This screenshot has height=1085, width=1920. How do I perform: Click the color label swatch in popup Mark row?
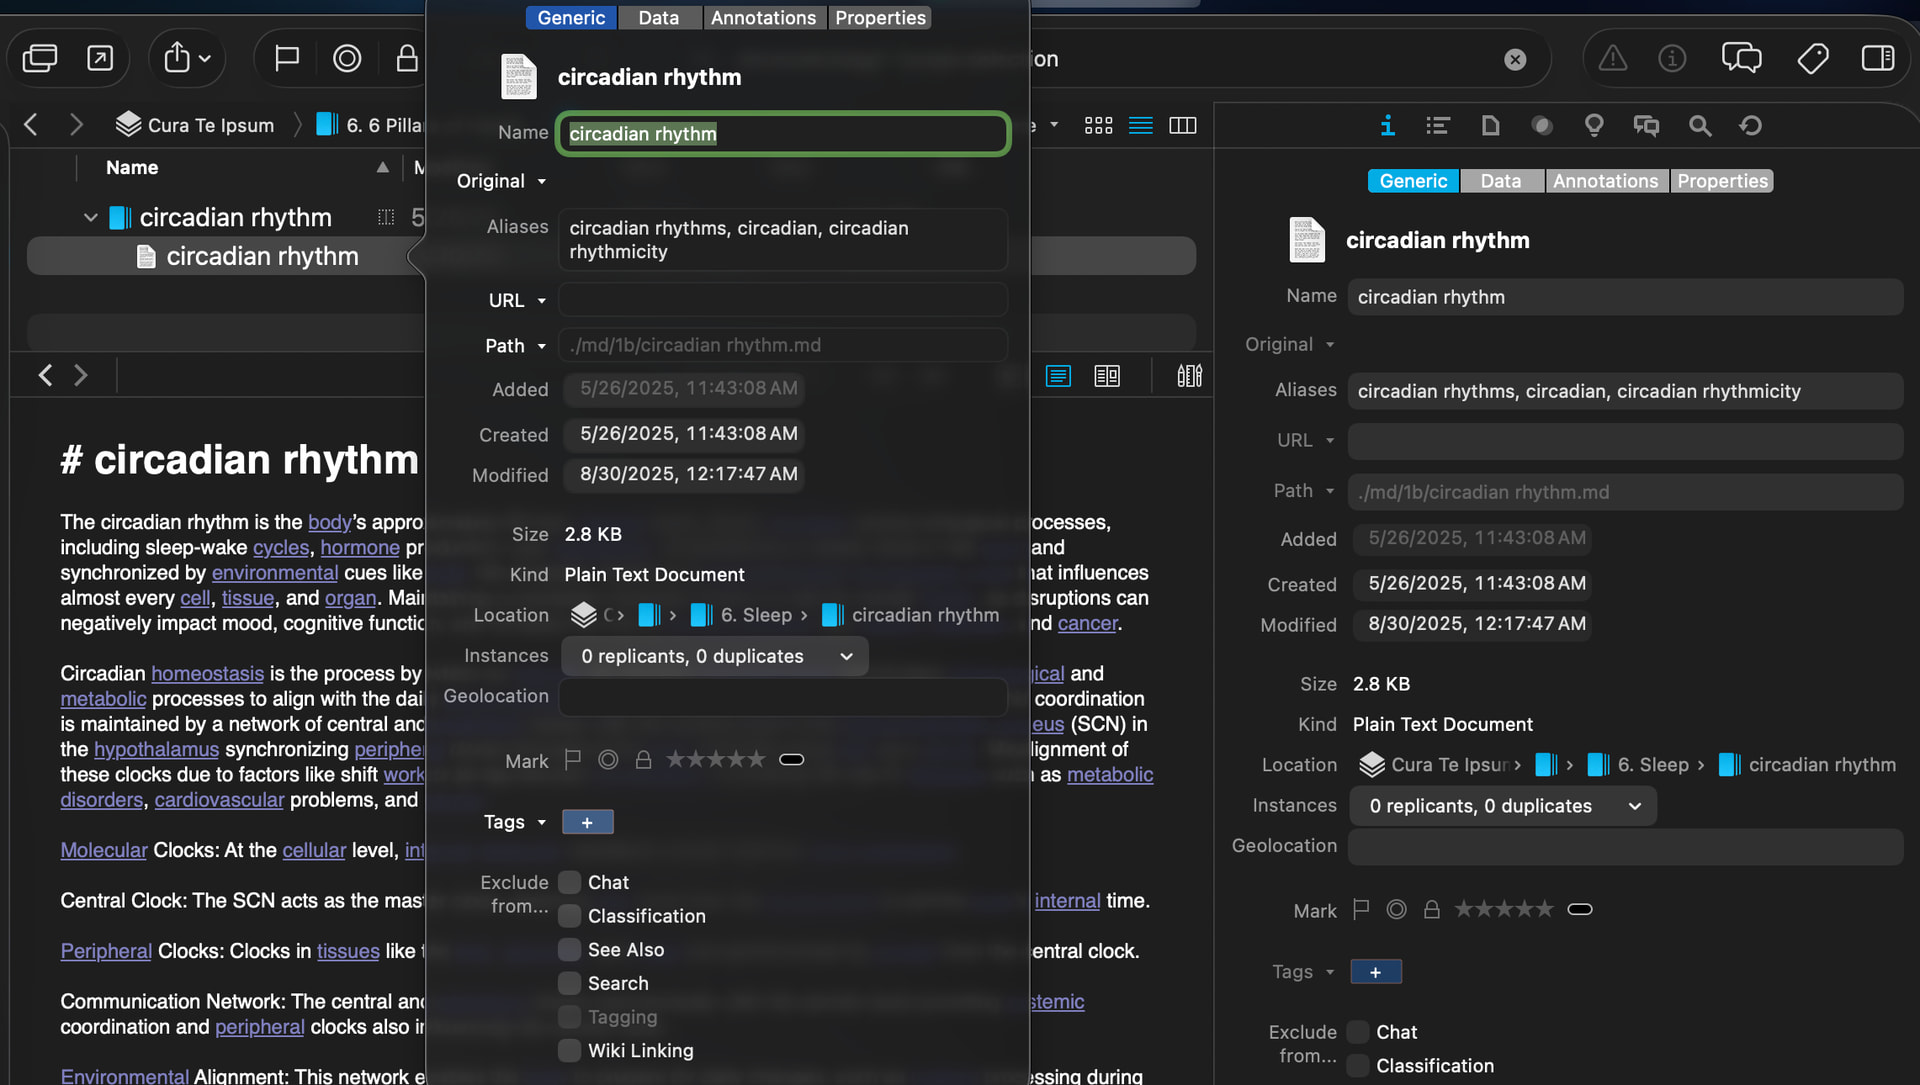[x=791, y=760]
